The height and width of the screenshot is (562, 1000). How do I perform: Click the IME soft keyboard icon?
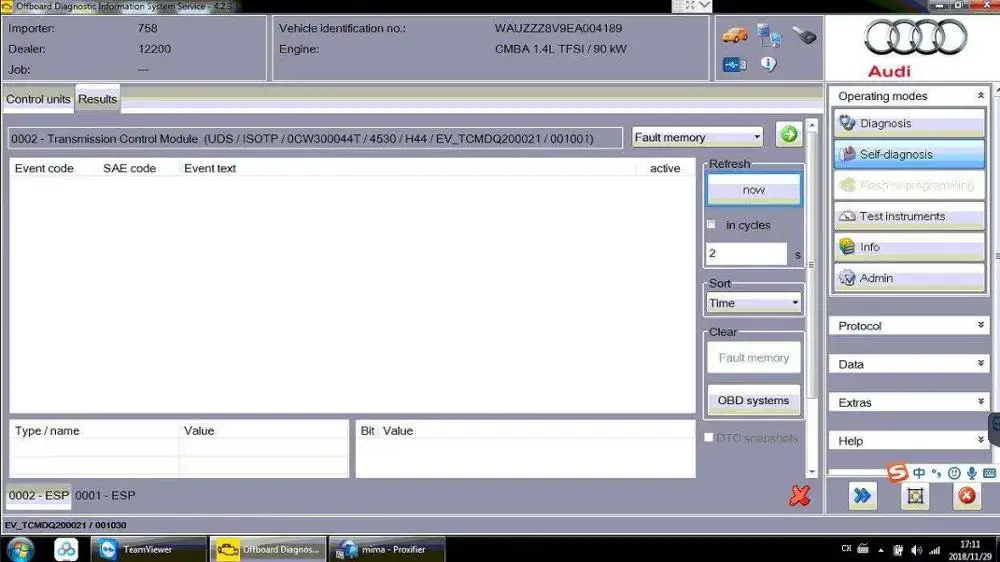click(989, 473)
